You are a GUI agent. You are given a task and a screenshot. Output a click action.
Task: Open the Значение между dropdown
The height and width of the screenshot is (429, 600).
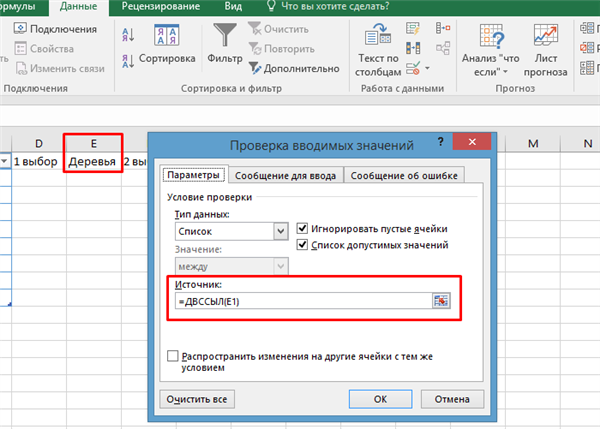pyautogui.click(x=280, y=266)
